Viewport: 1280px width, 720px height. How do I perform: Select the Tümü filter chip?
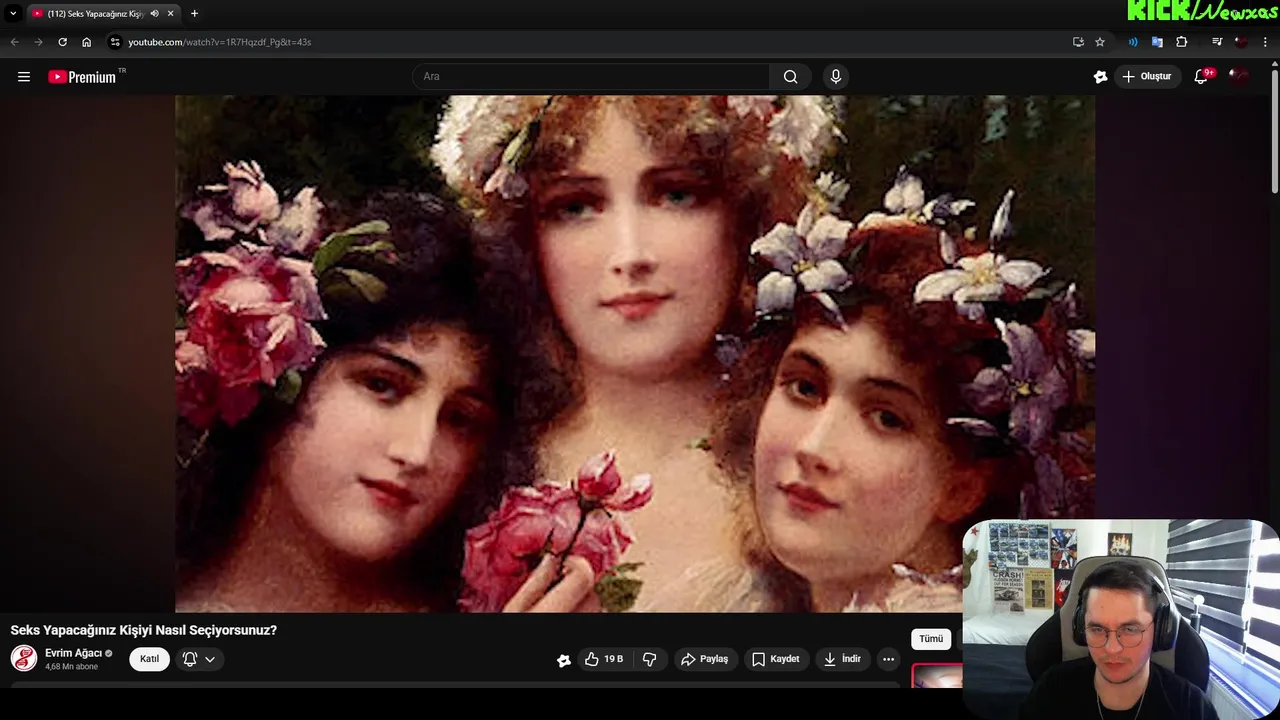click(x=931, y=639)
